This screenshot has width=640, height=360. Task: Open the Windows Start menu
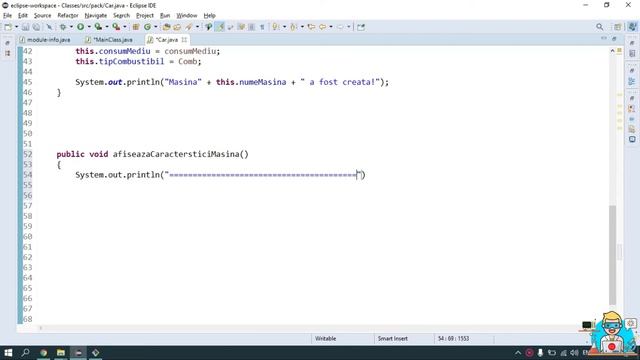8,353
